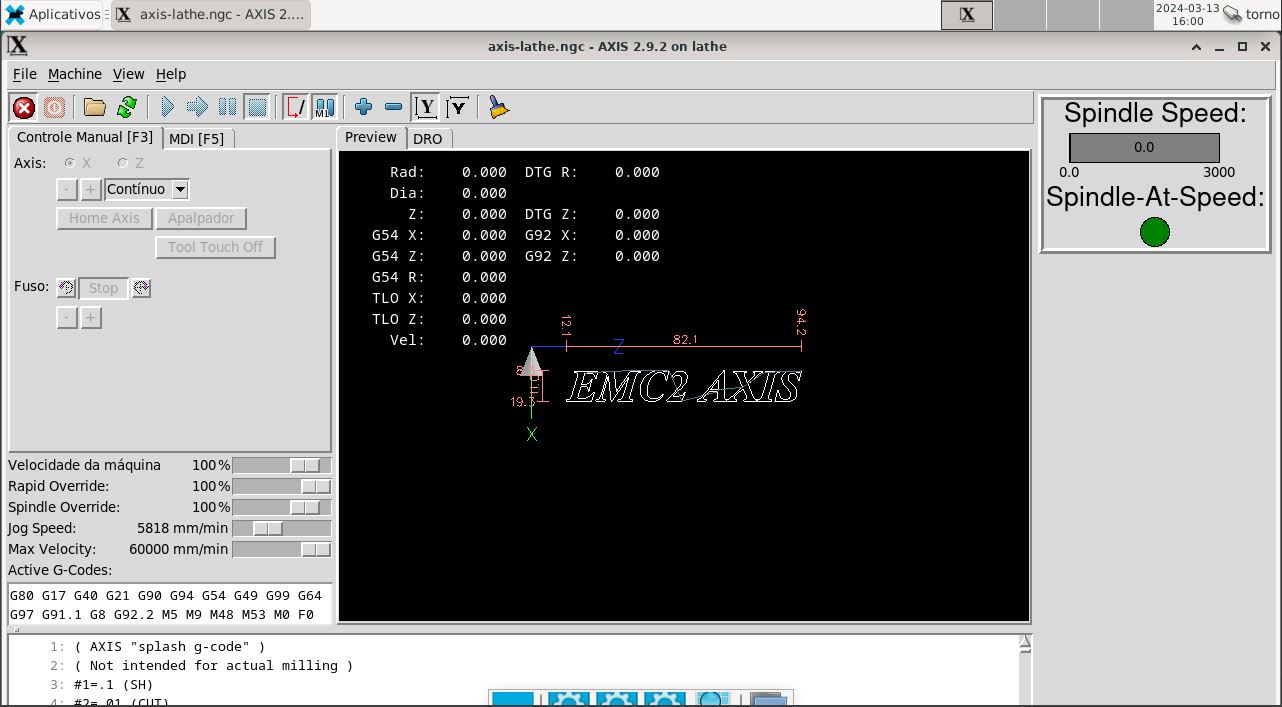
Task: Click the date and time clock
Action: [1188, 14]
